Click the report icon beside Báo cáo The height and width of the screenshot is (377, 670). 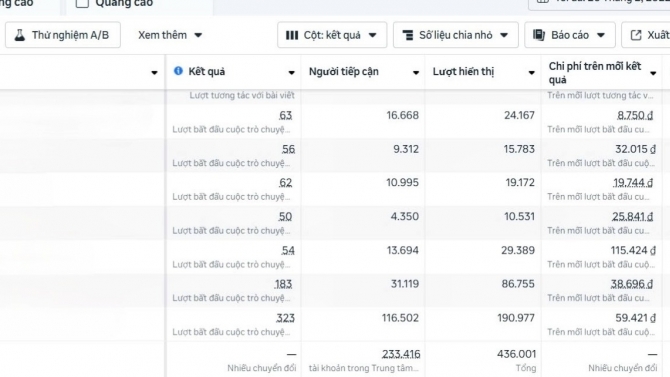pos(539,35)
